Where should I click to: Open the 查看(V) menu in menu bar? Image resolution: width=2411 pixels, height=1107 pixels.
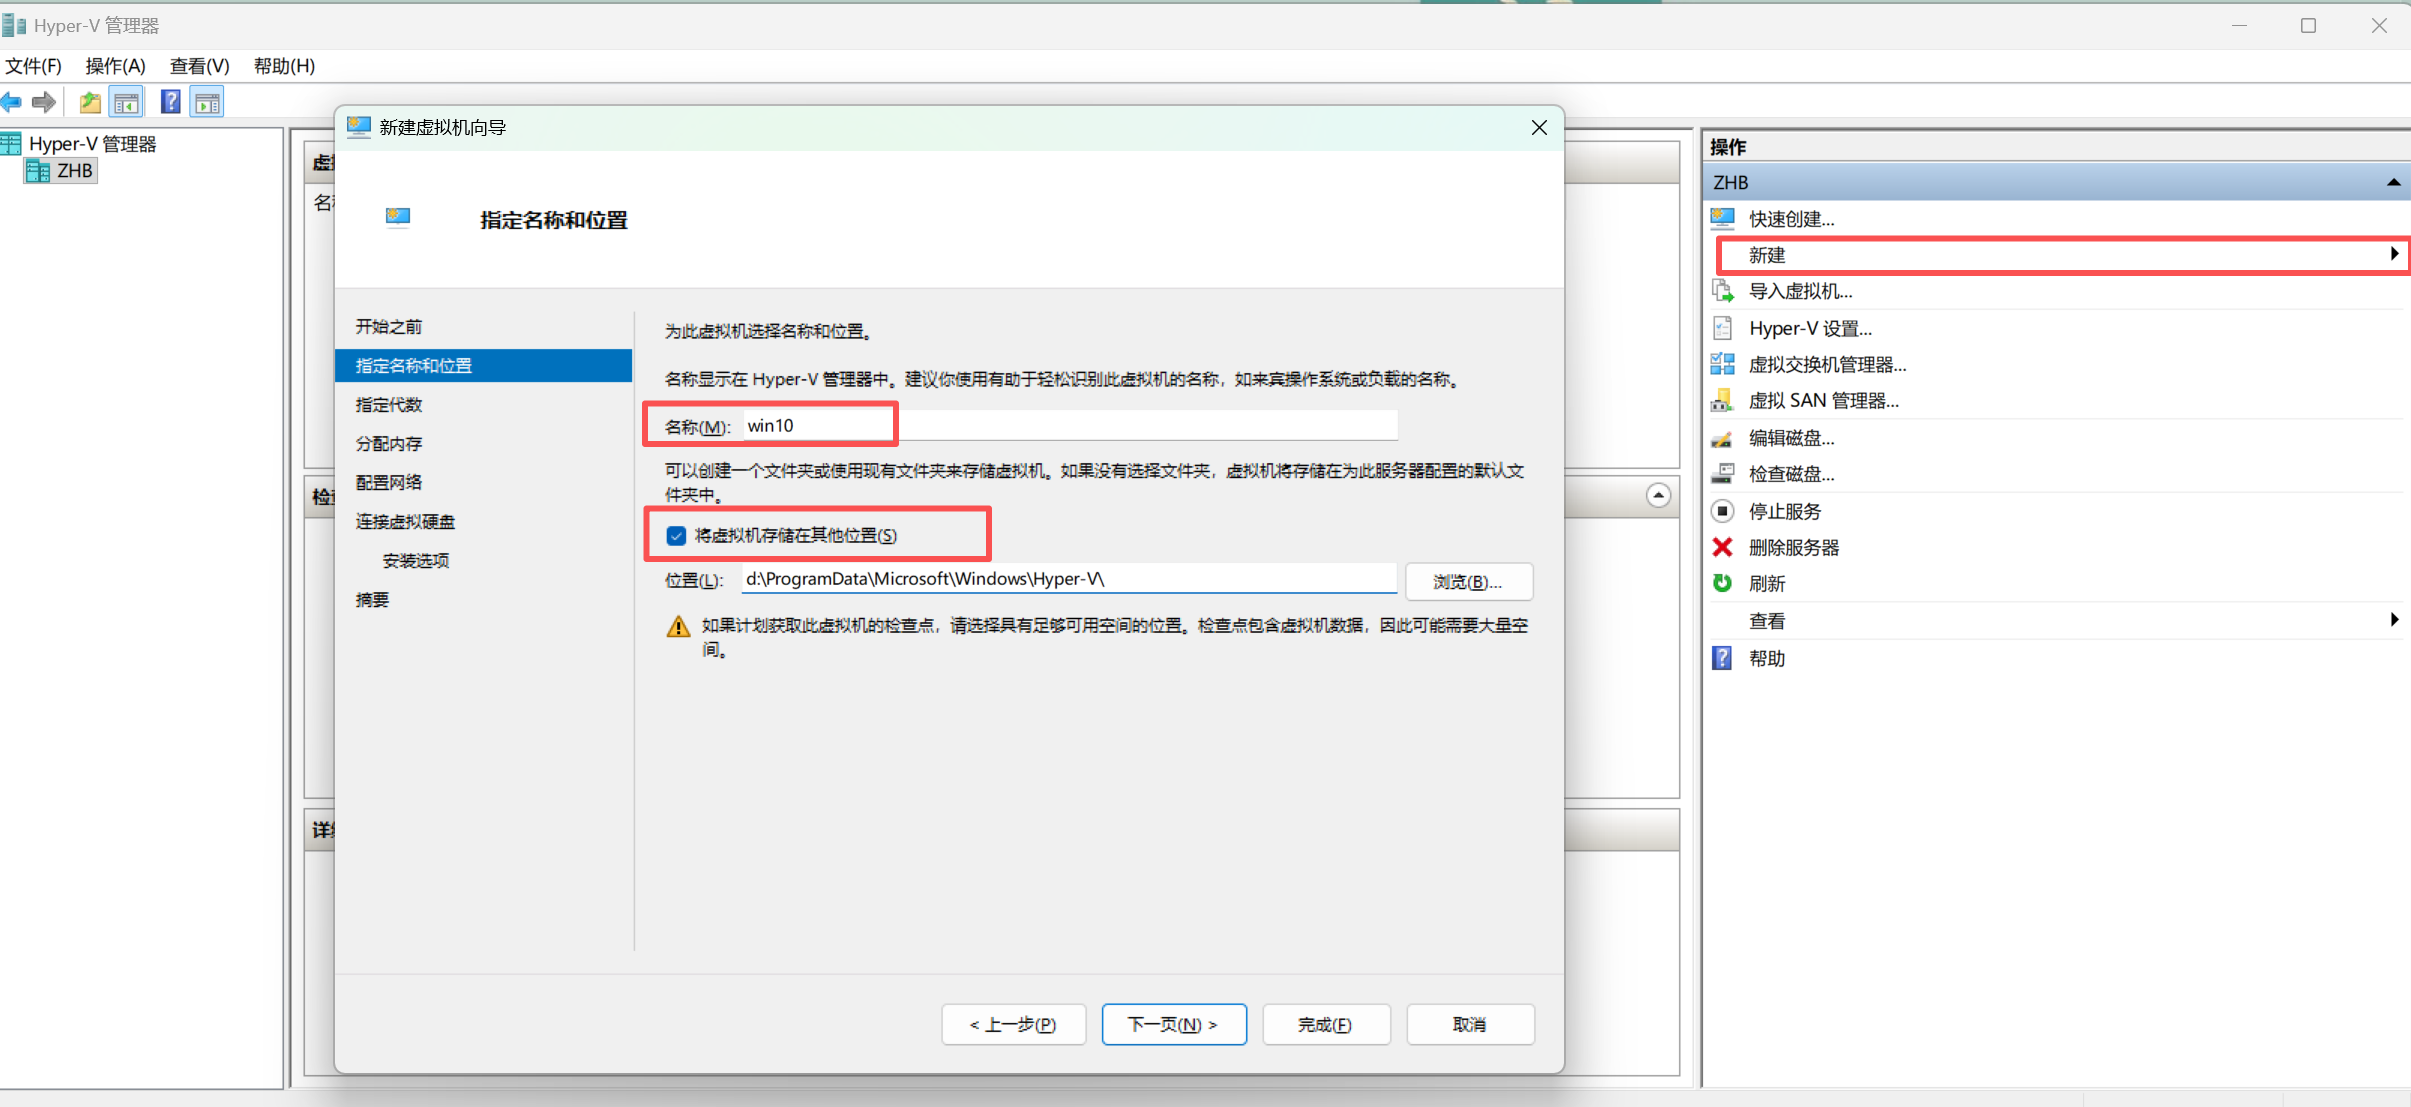pyautogui.click(x=199, y=66)
